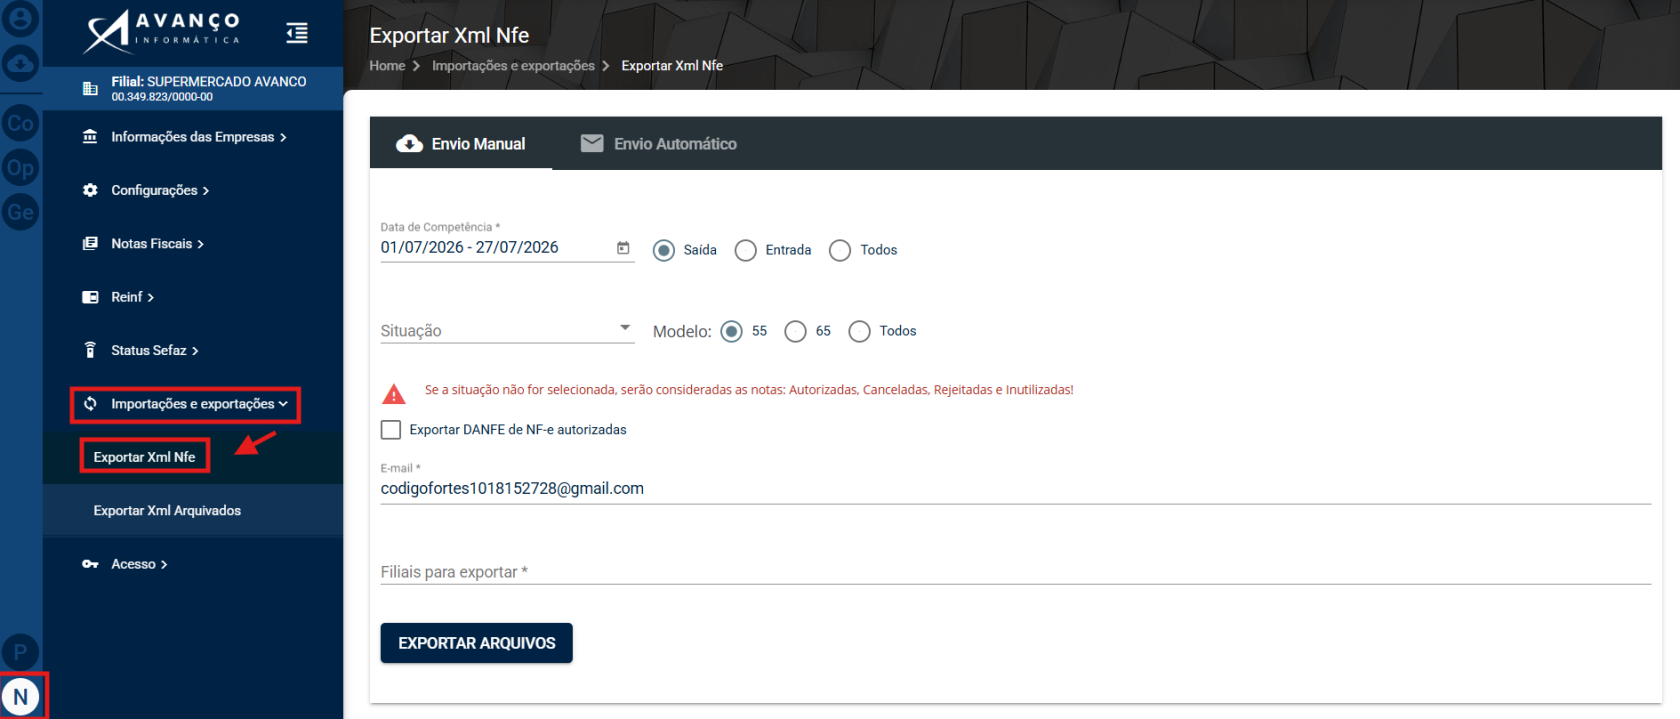Check Exportar DANFE de NF-e autorizadas
The image size is (1680, 719).
[x=391, y=430]
